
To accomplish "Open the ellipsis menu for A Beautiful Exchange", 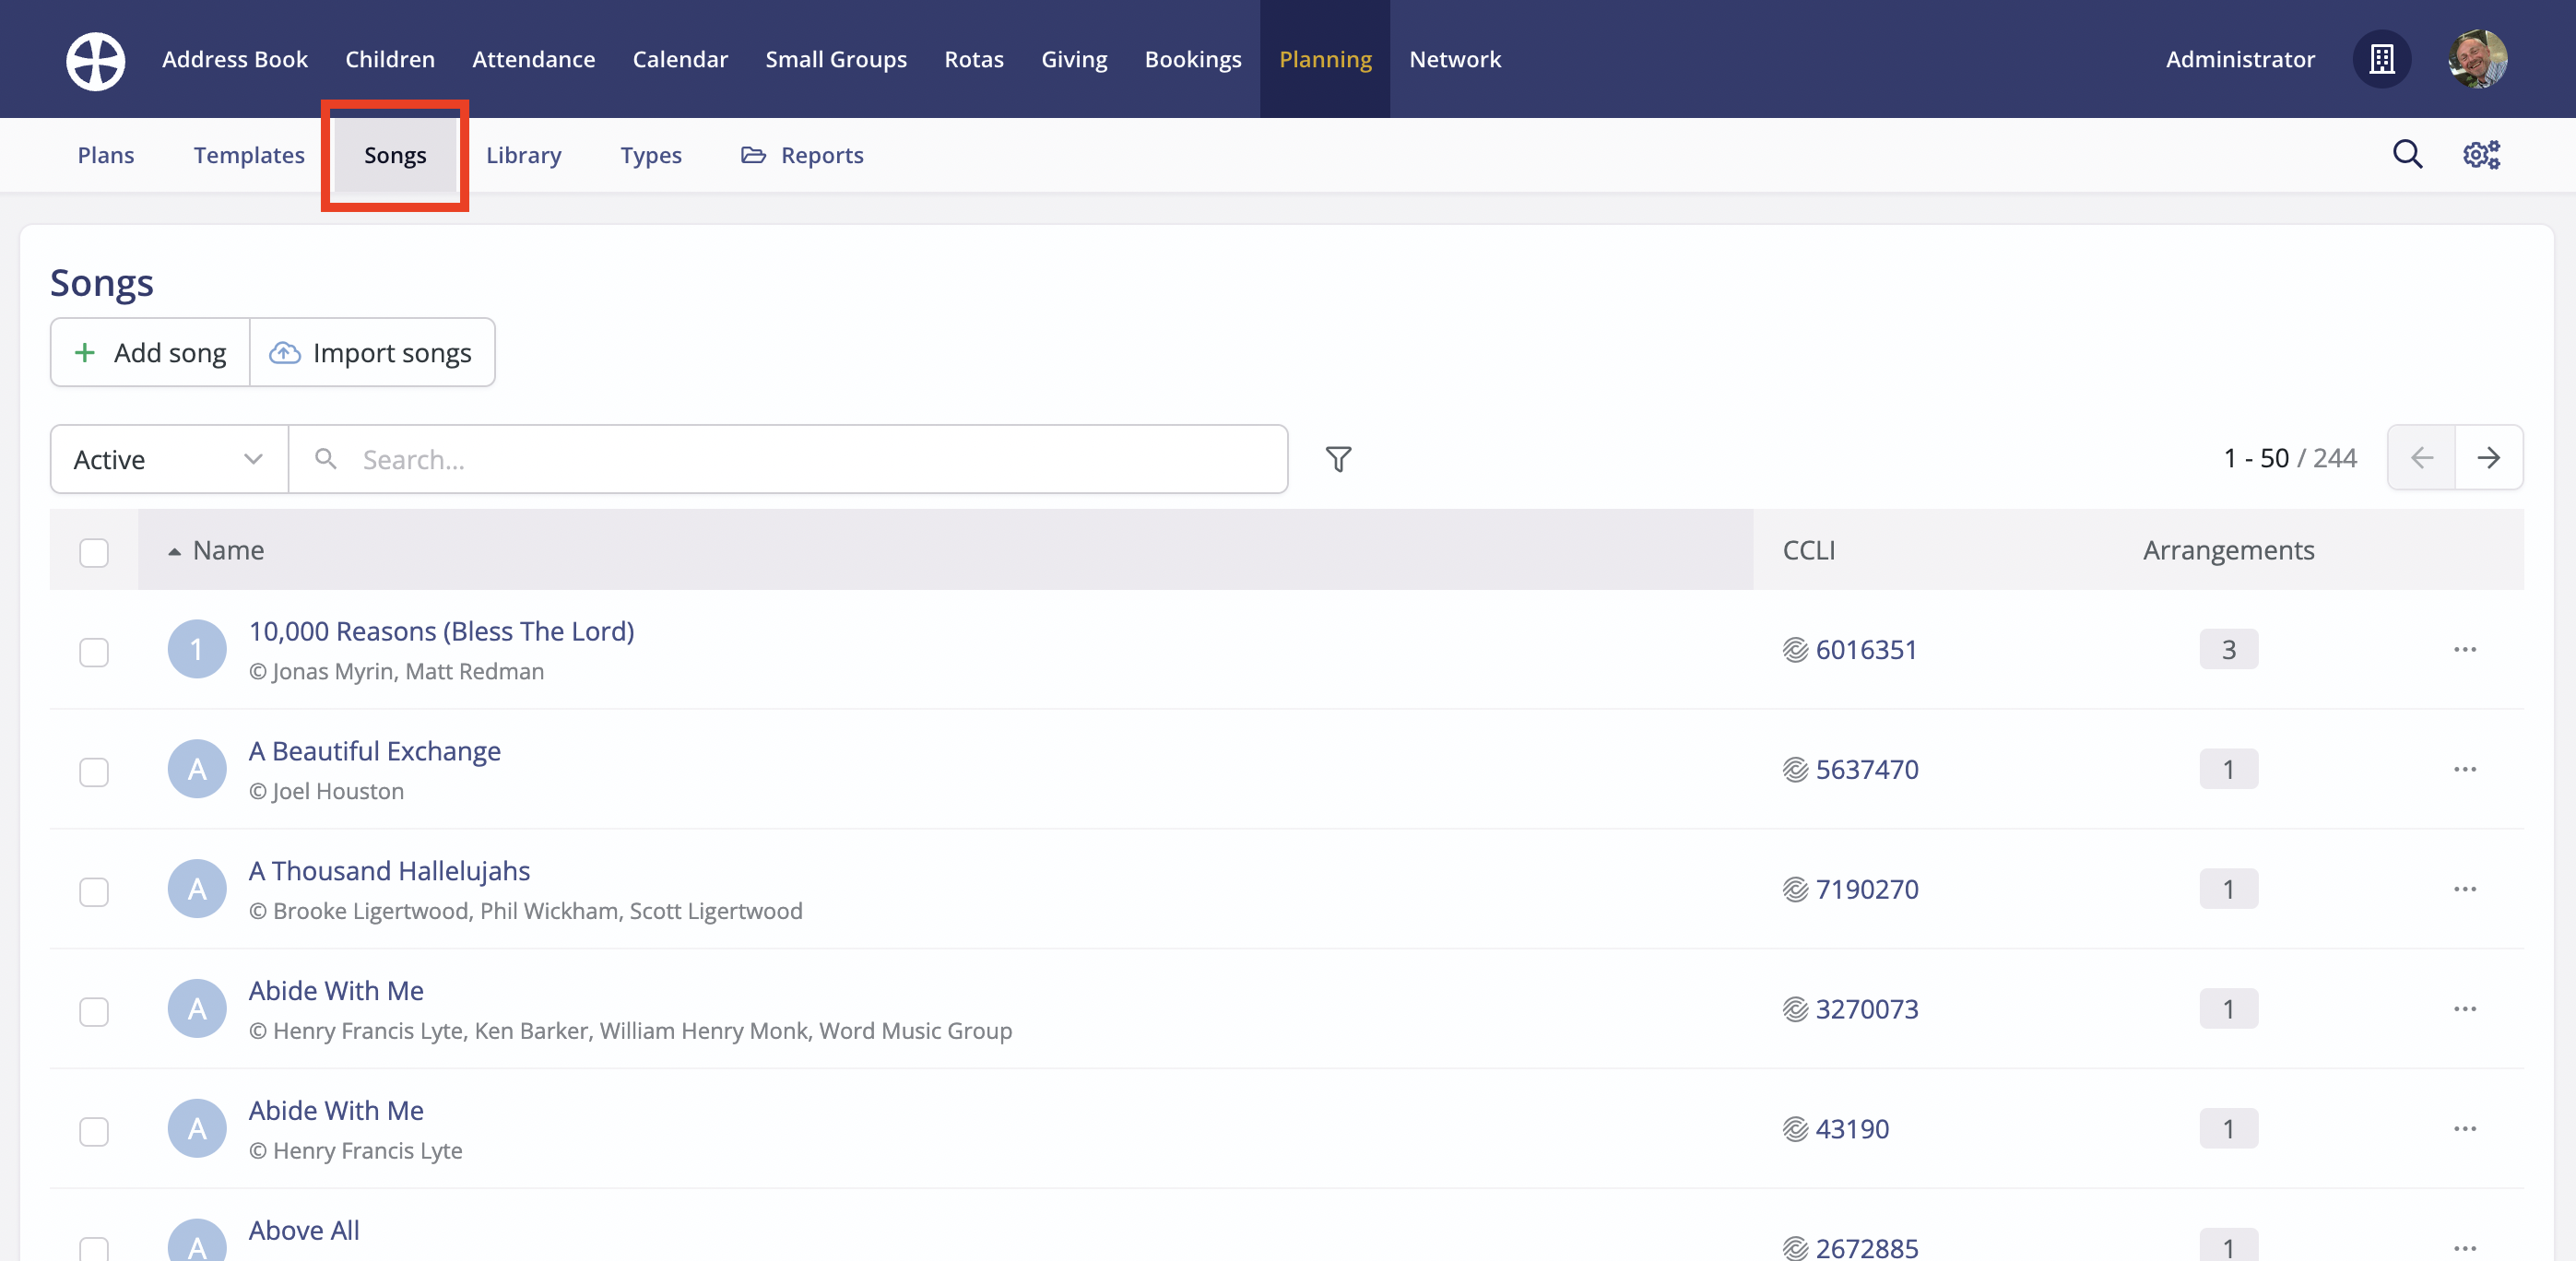I will 2465,769.
